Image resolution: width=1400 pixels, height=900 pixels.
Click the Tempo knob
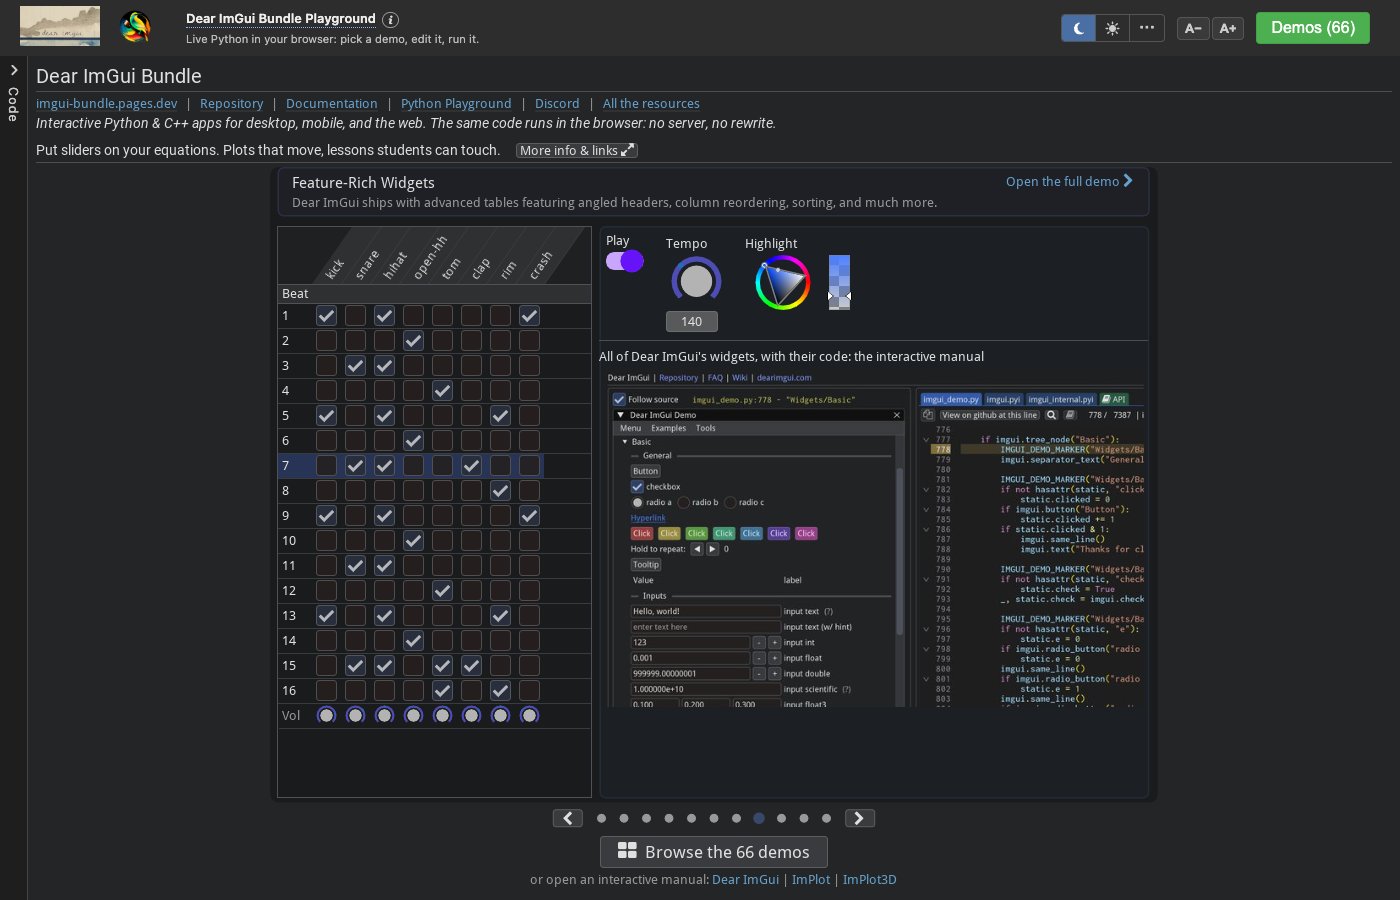tap(696, 281)
